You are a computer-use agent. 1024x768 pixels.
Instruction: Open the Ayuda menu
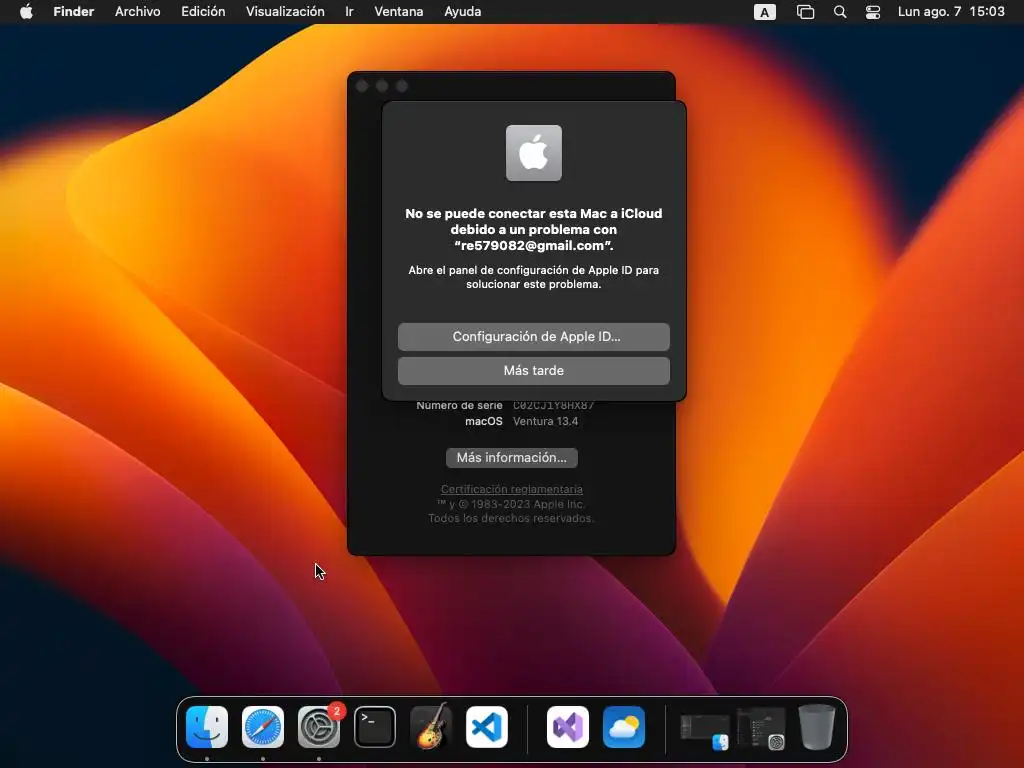pyautogui.click(x=462, y=12)
